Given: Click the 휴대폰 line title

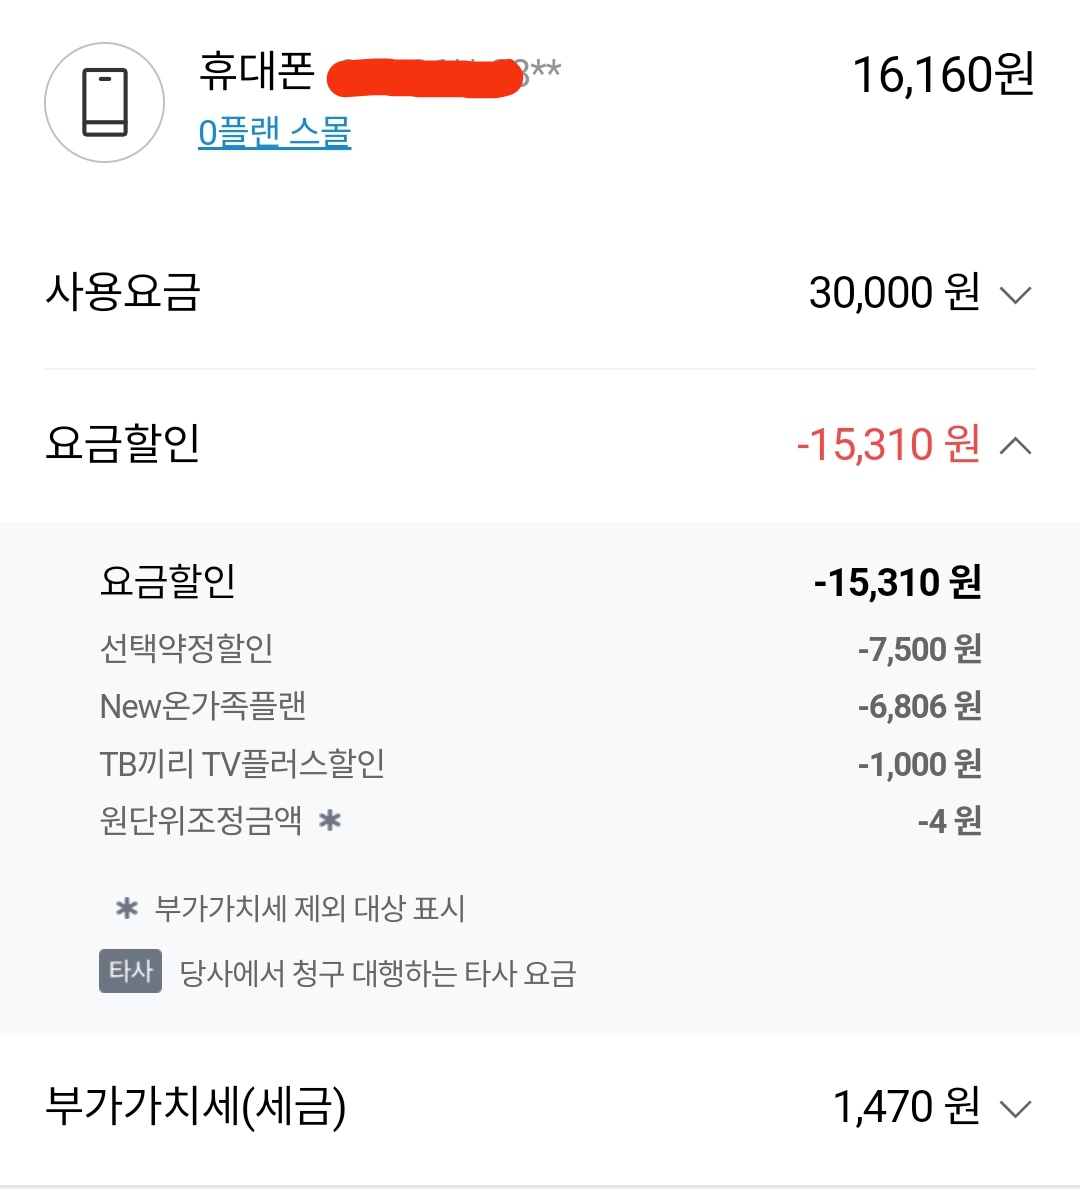Looking at the screenshot, I should point(257,72).
